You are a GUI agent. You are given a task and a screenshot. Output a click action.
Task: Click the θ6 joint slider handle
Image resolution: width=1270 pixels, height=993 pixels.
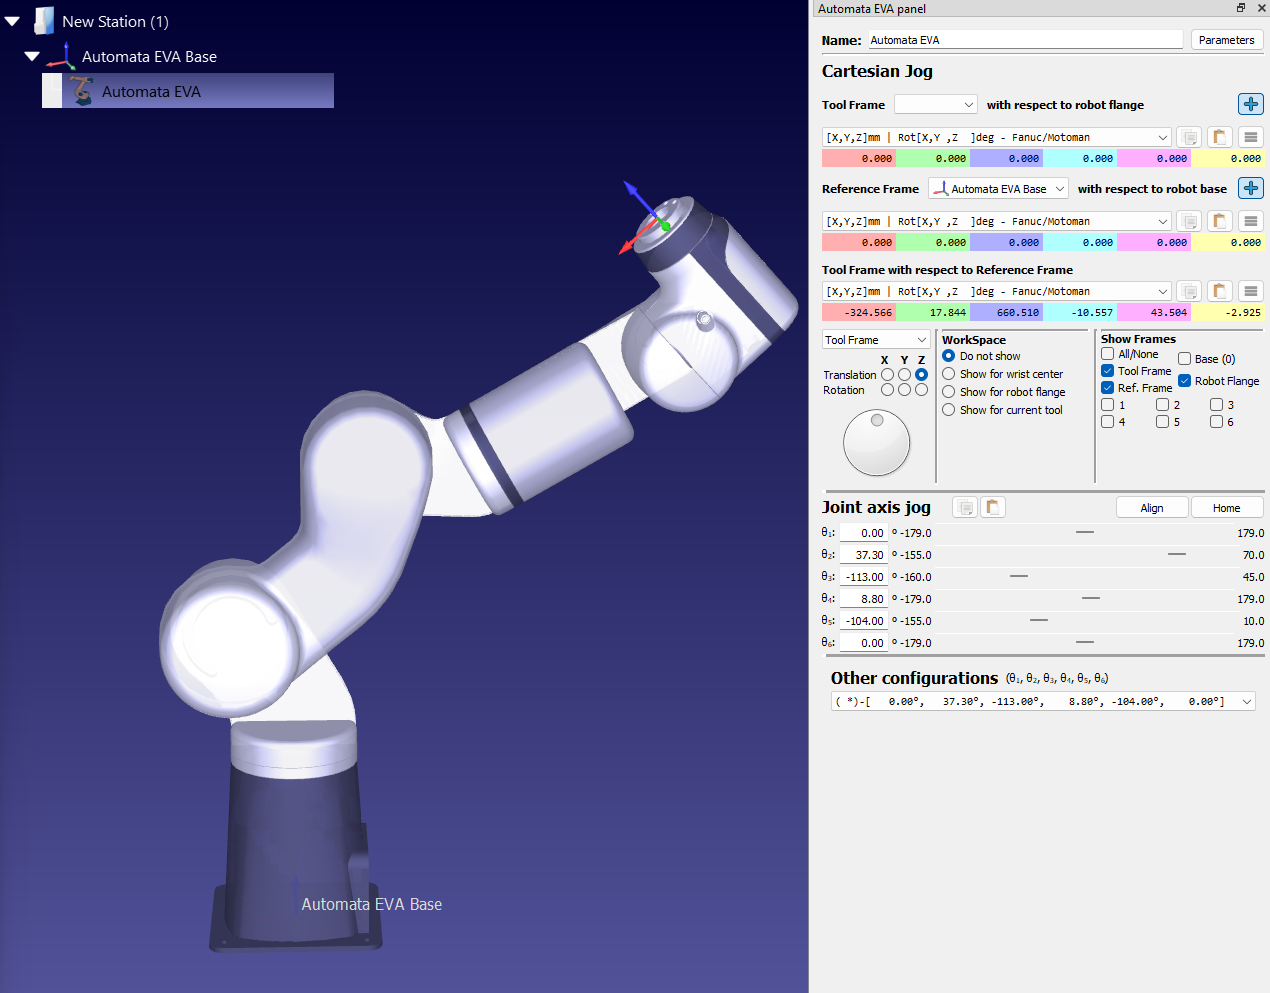(1085, 642)
